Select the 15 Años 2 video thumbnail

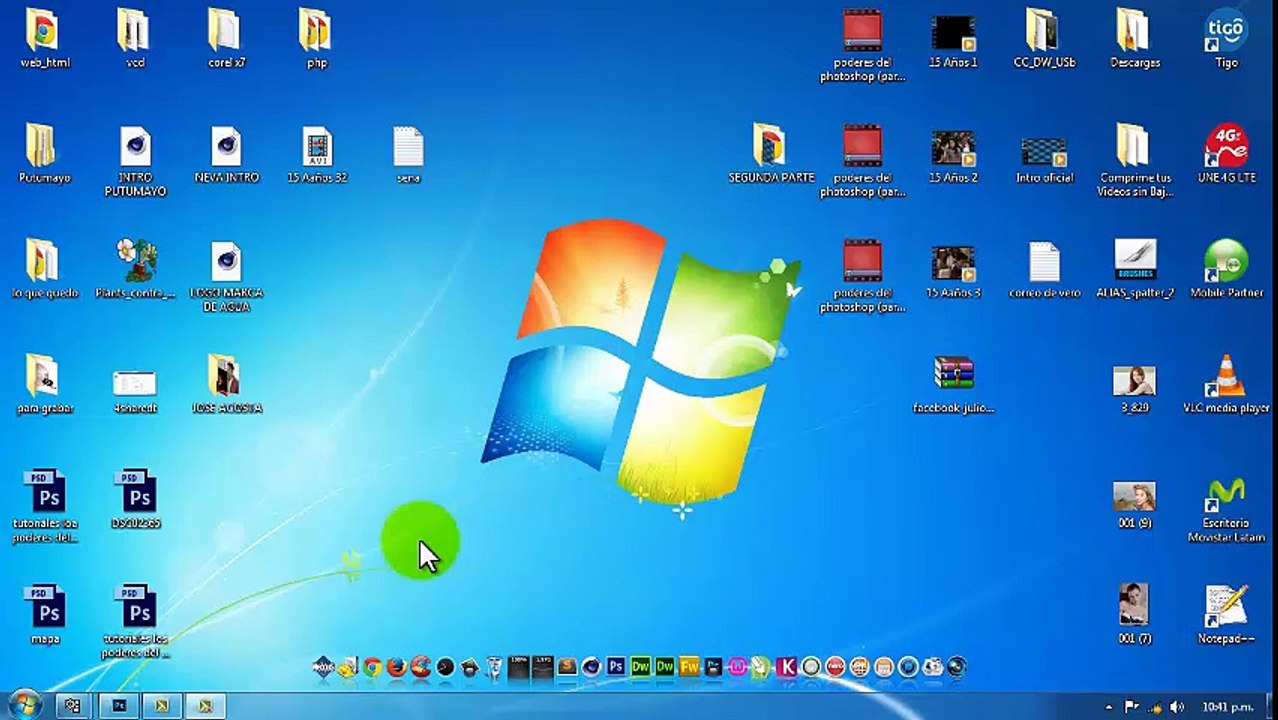pyautogui.click(x=954, y=155)
